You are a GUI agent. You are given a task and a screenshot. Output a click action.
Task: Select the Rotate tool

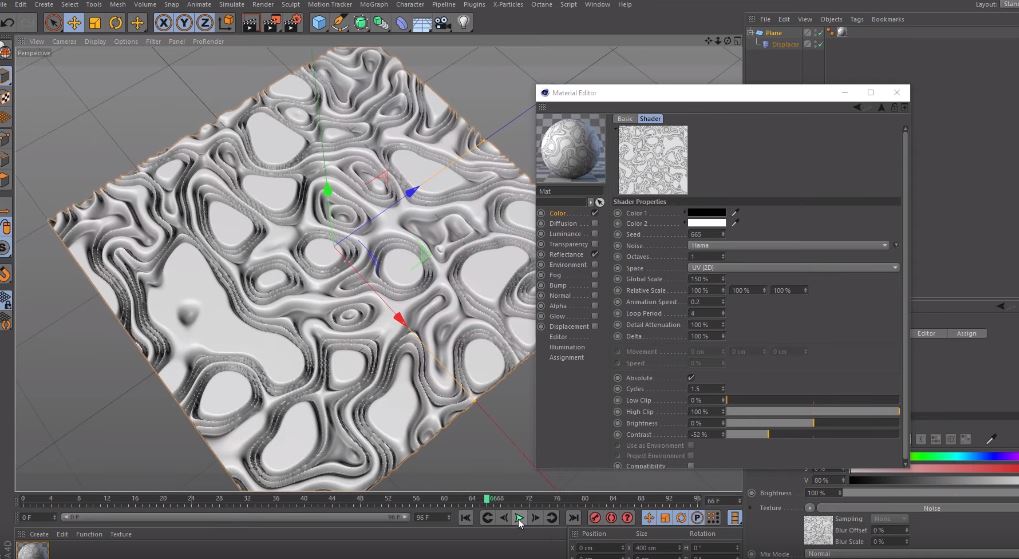pyautogui.click(x=116, y=23)
